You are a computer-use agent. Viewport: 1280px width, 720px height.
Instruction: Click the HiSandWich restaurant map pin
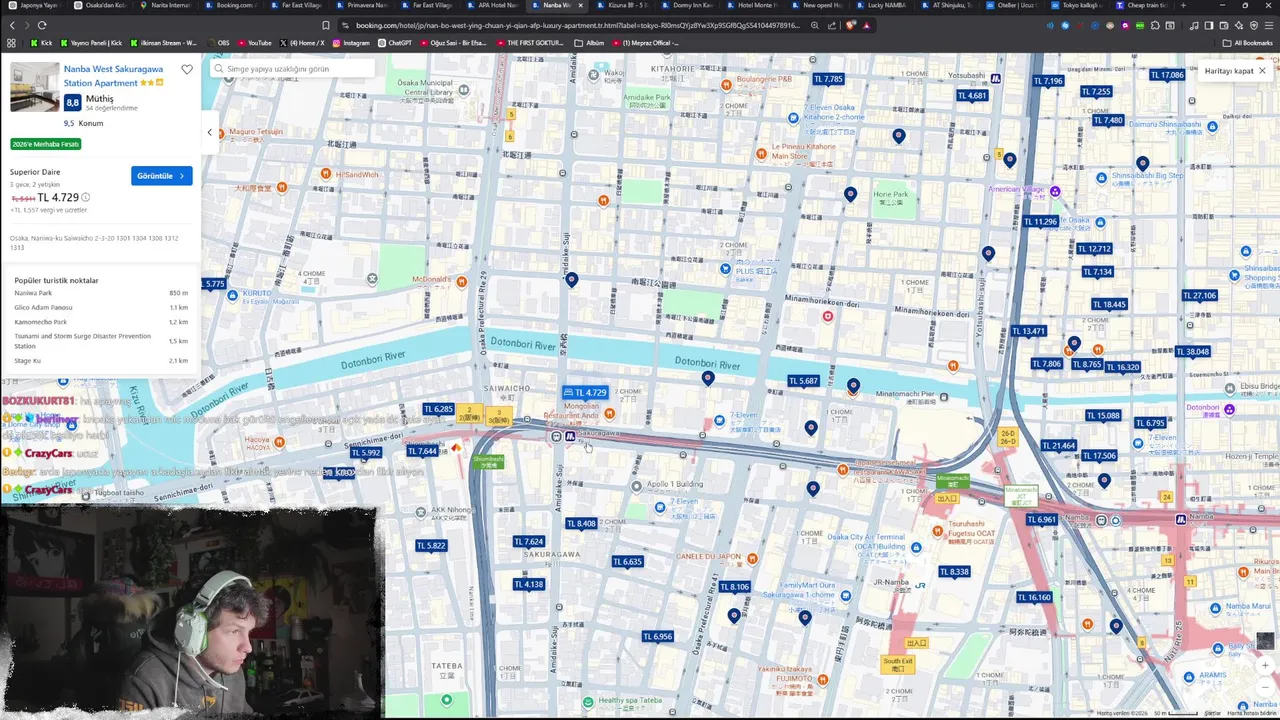[x=326, y=174]
